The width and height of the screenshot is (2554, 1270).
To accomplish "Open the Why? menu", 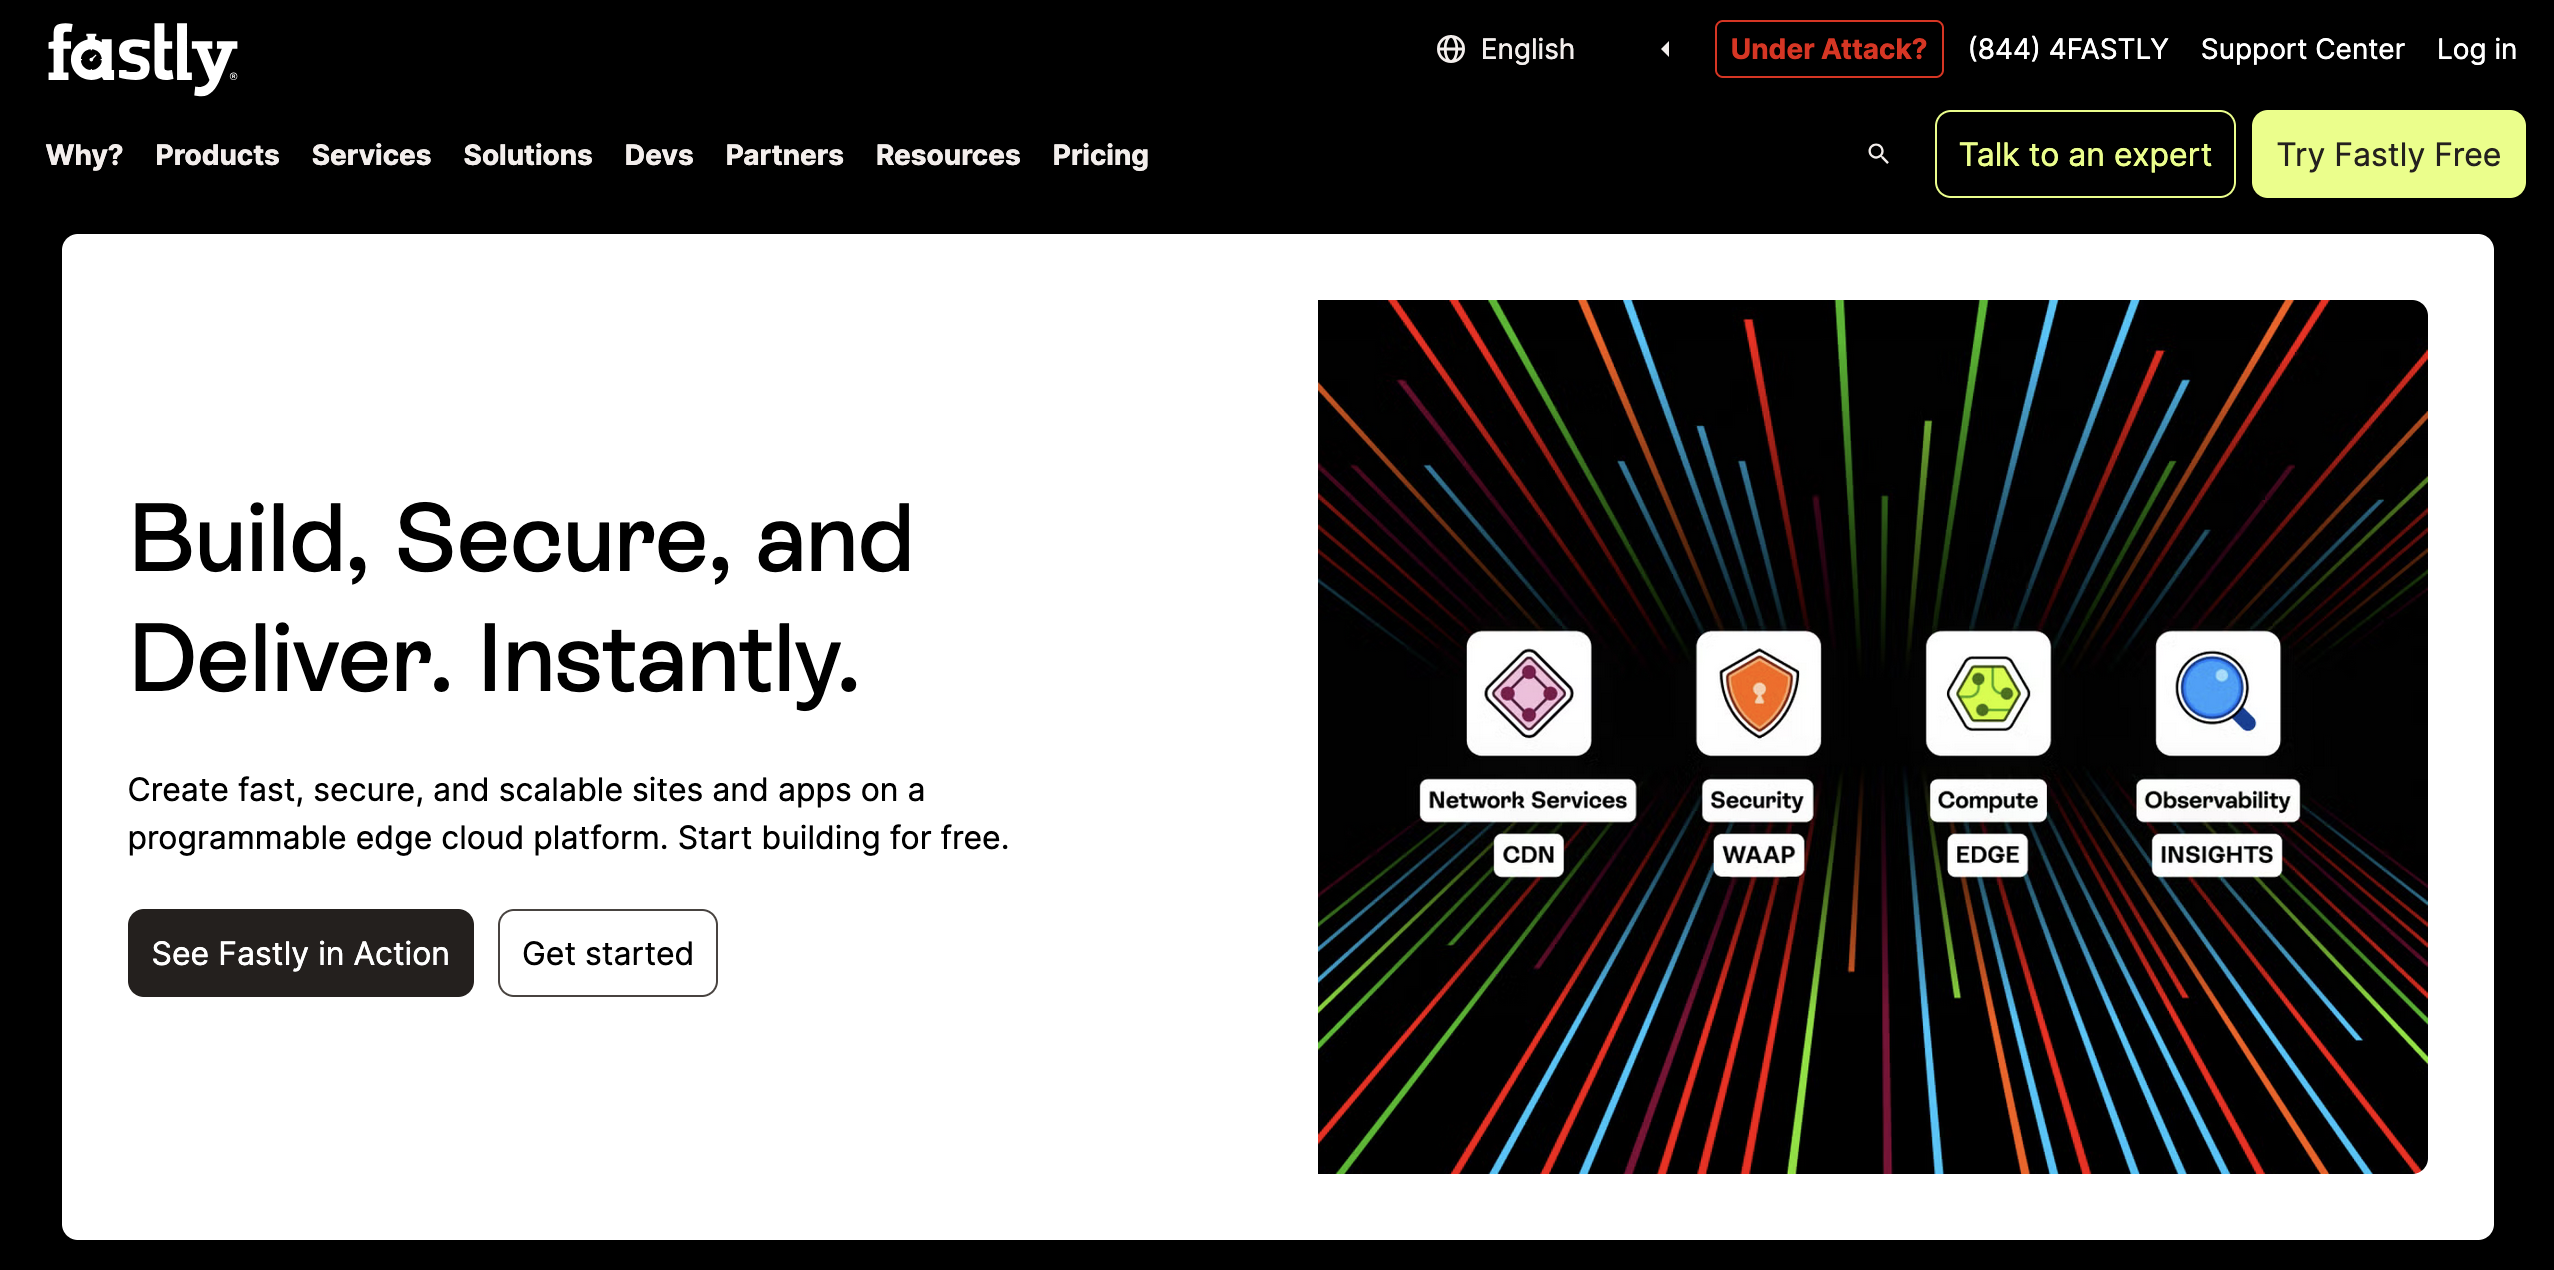I will tap(84, 155).
